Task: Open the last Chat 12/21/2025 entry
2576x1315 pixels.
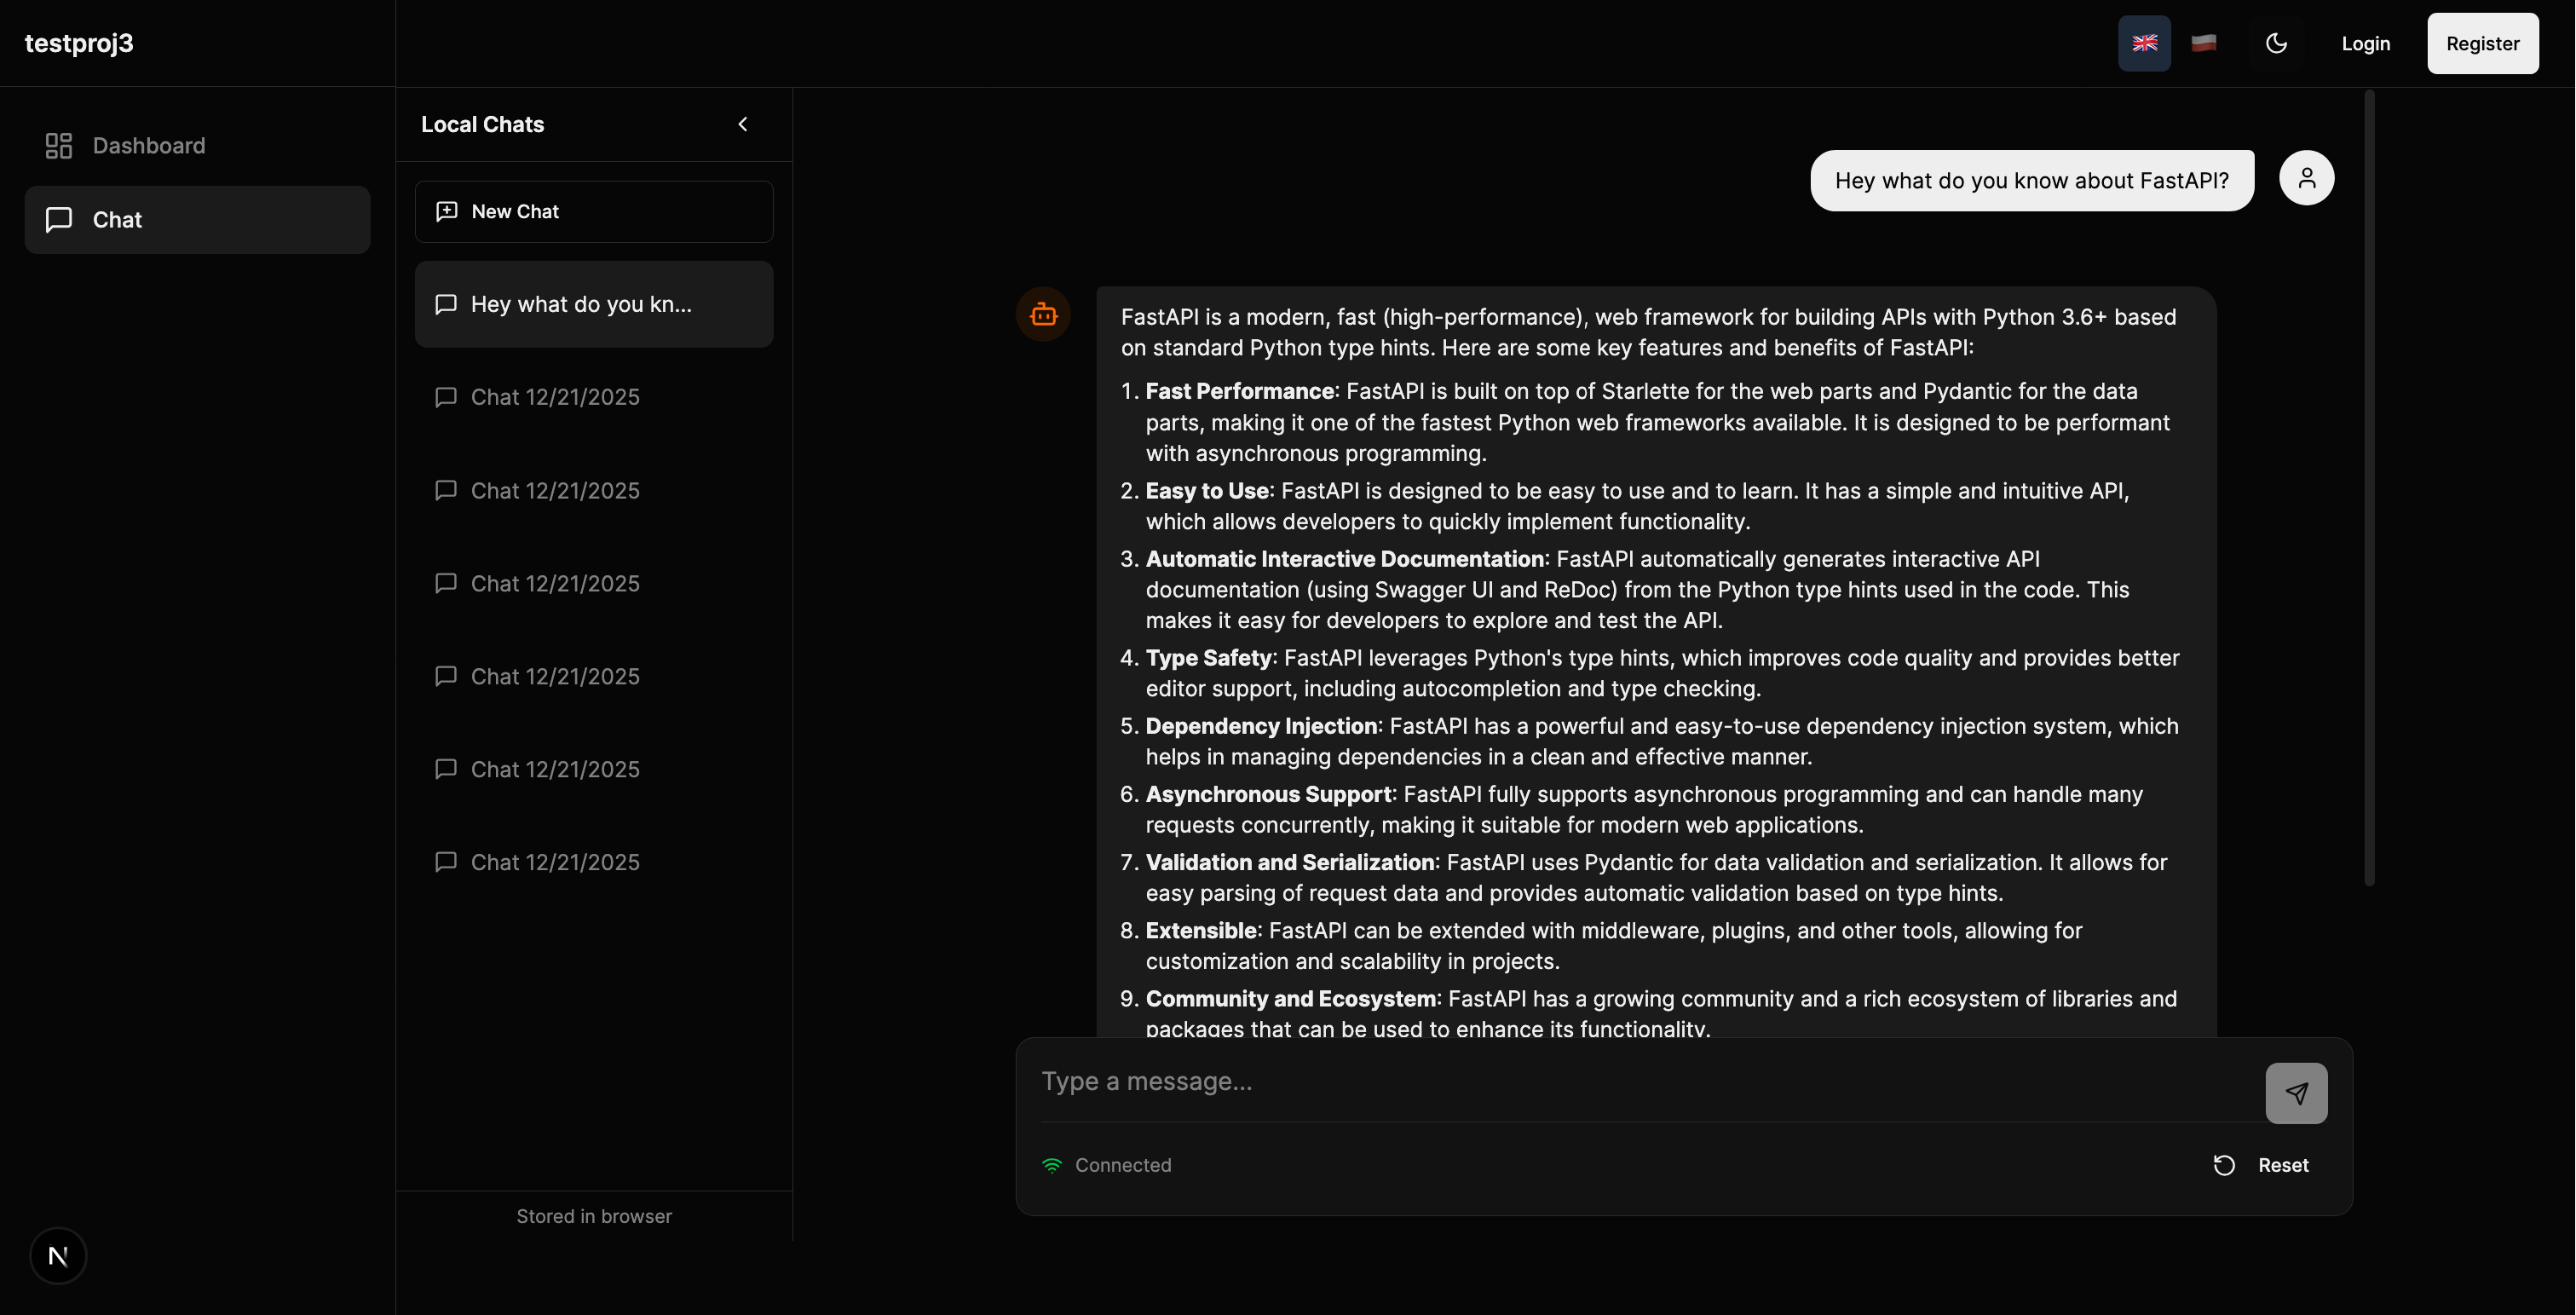Action: [x=555, y=861]
